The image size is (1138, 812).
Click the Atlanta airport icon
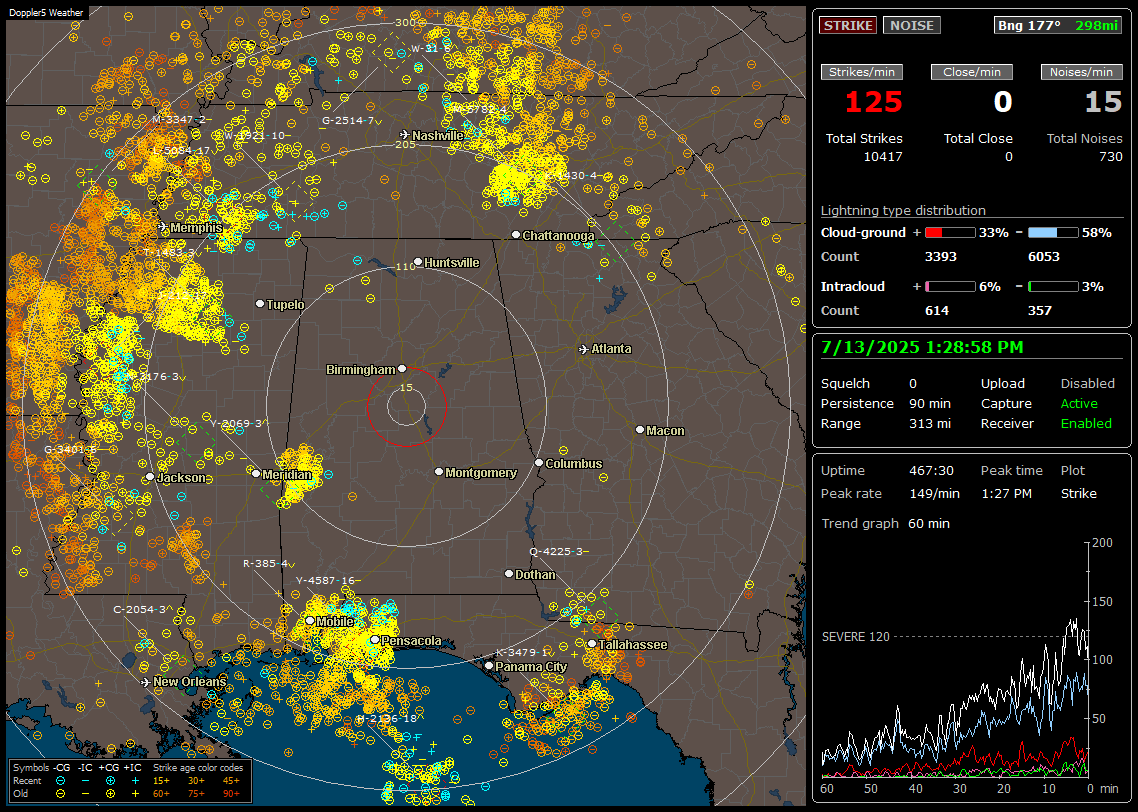point(584,349)
